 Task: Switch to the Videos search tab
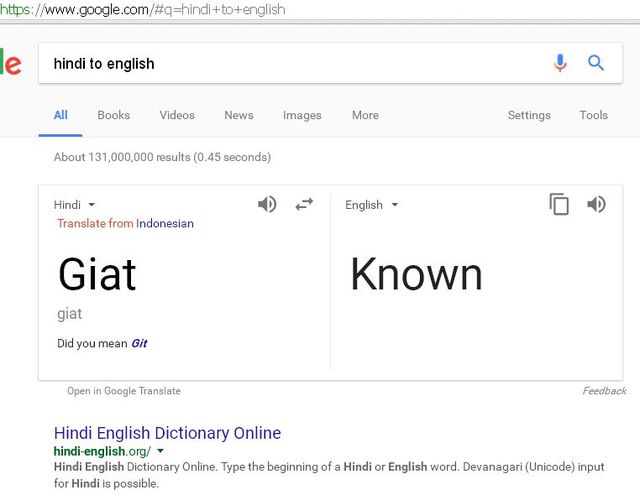pos(177,115)
